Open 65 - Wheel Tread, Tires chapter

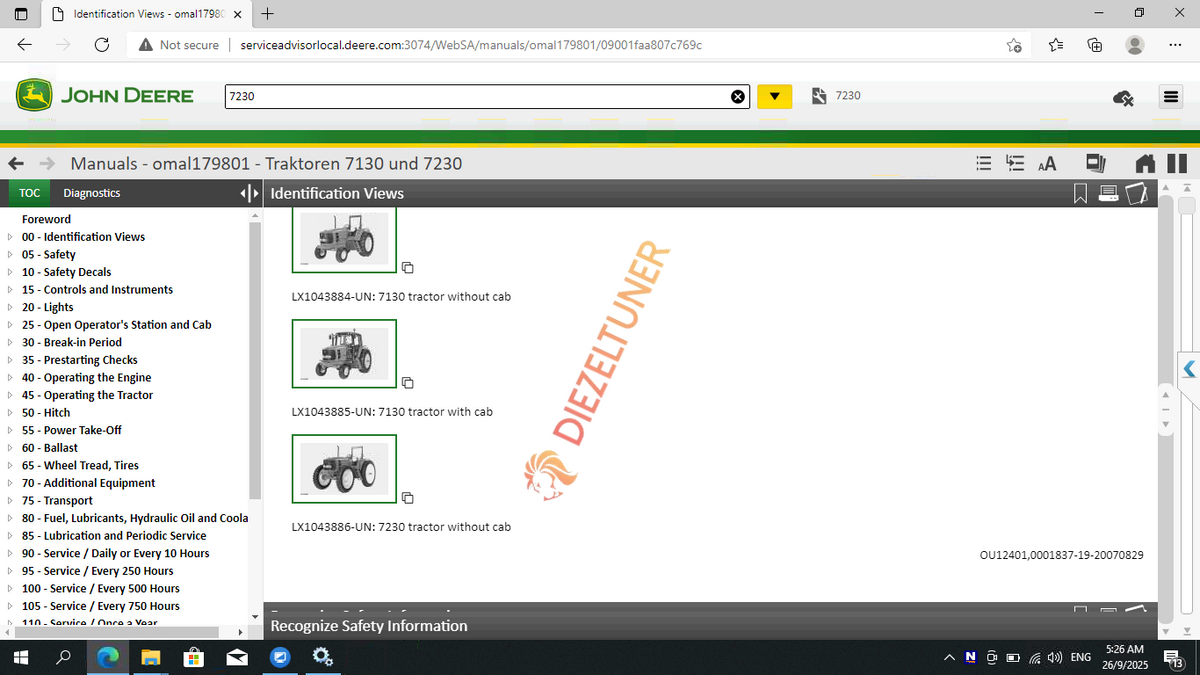(x=80, y=465)
